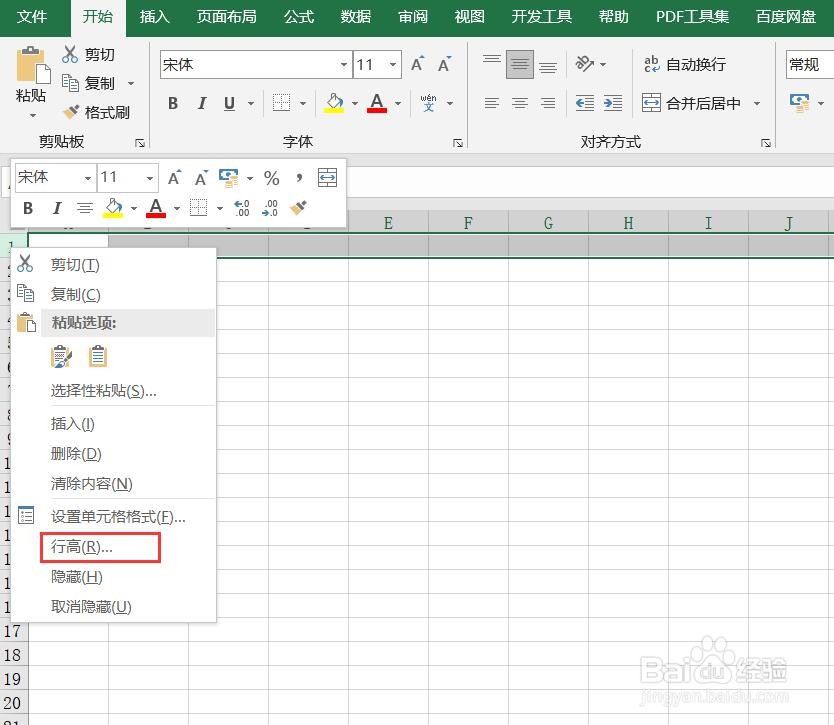Screen dimensions: 834x725
Task: Click the text orientation icon
Action: (x=585, y=64)
